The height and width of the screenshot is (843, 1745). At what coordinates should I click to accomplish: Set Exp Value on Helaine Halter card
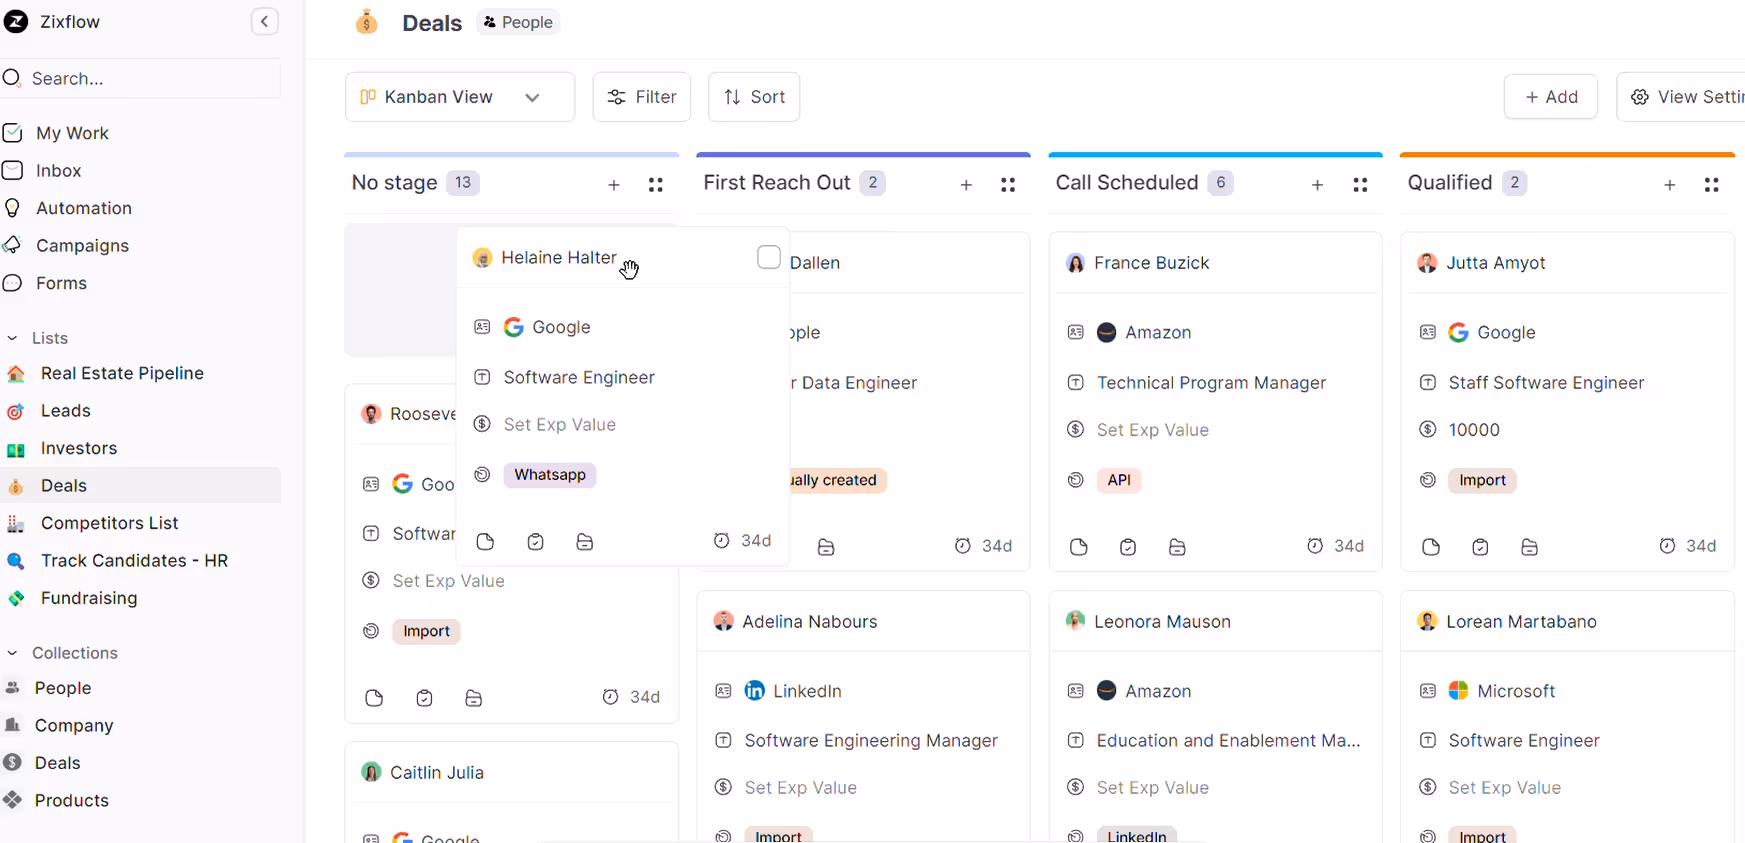click(559, 425)
